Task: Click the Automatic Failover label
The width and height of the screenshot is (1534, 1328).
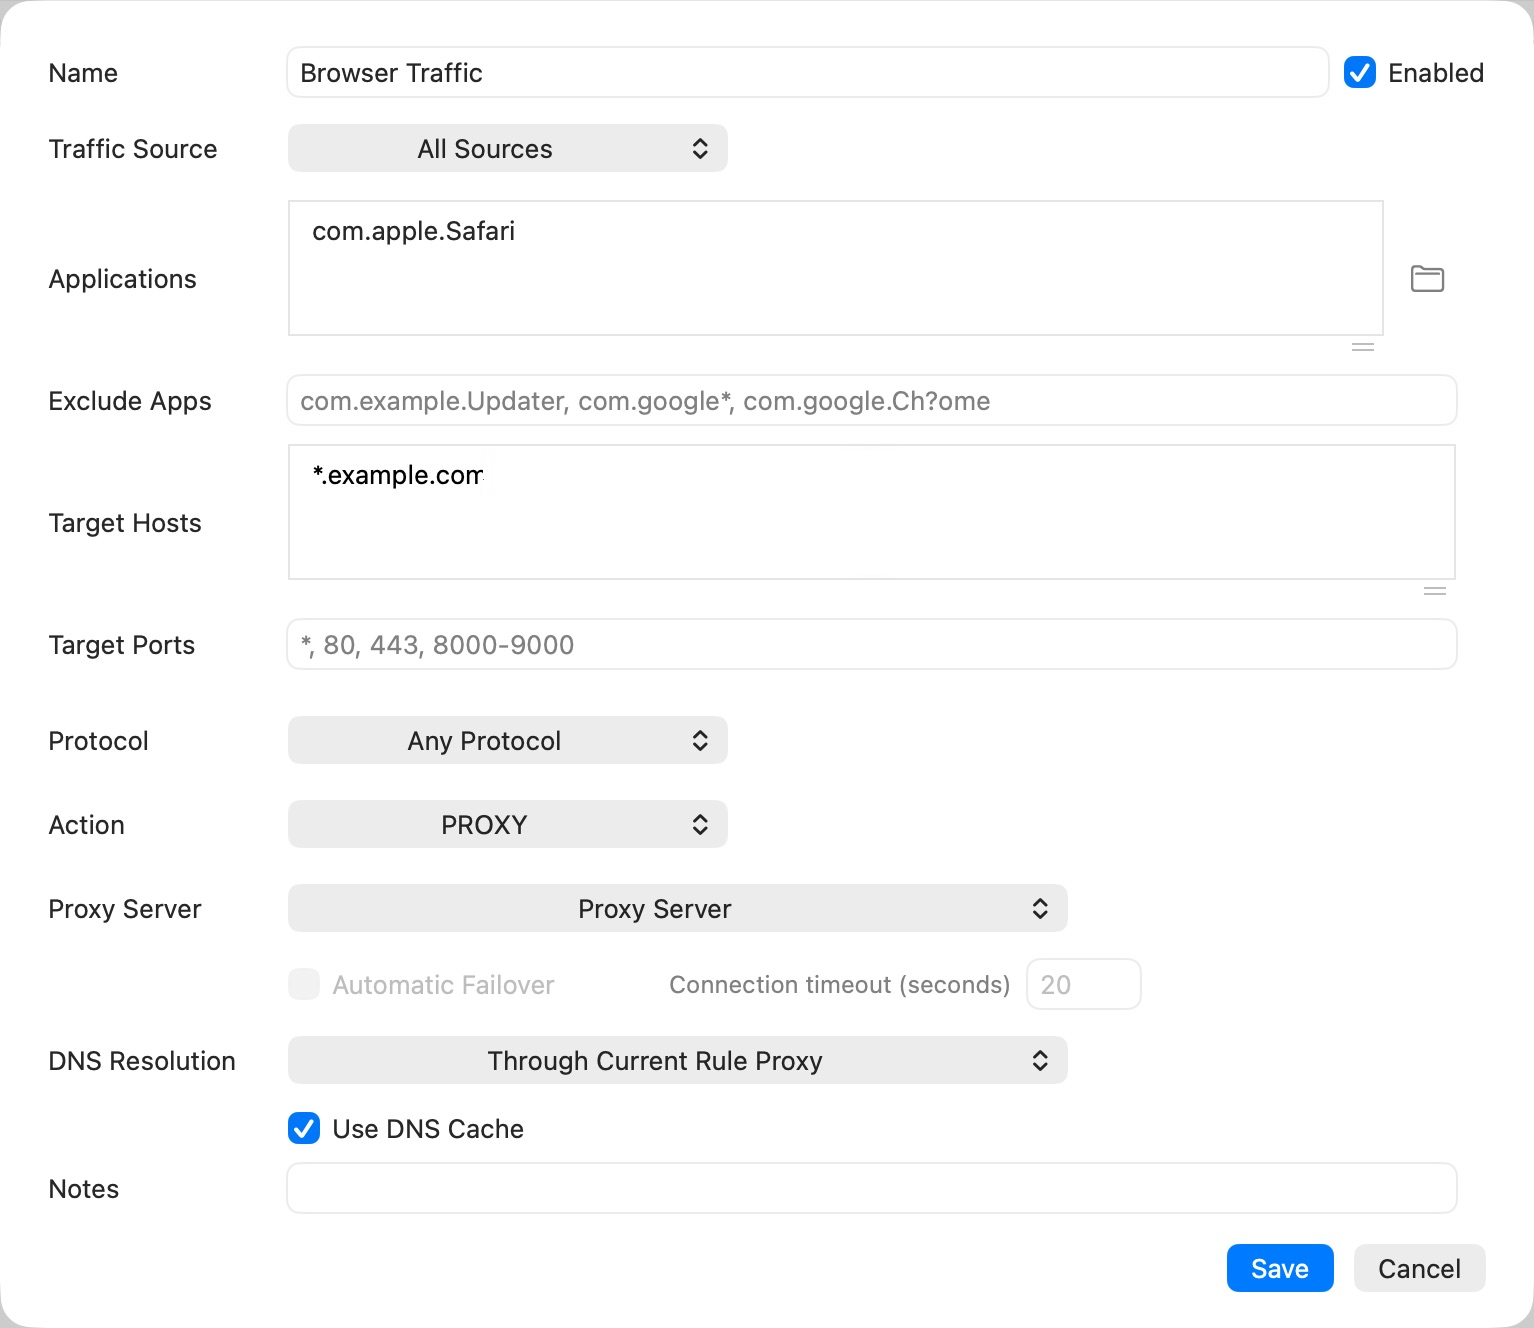Action: 443,984
